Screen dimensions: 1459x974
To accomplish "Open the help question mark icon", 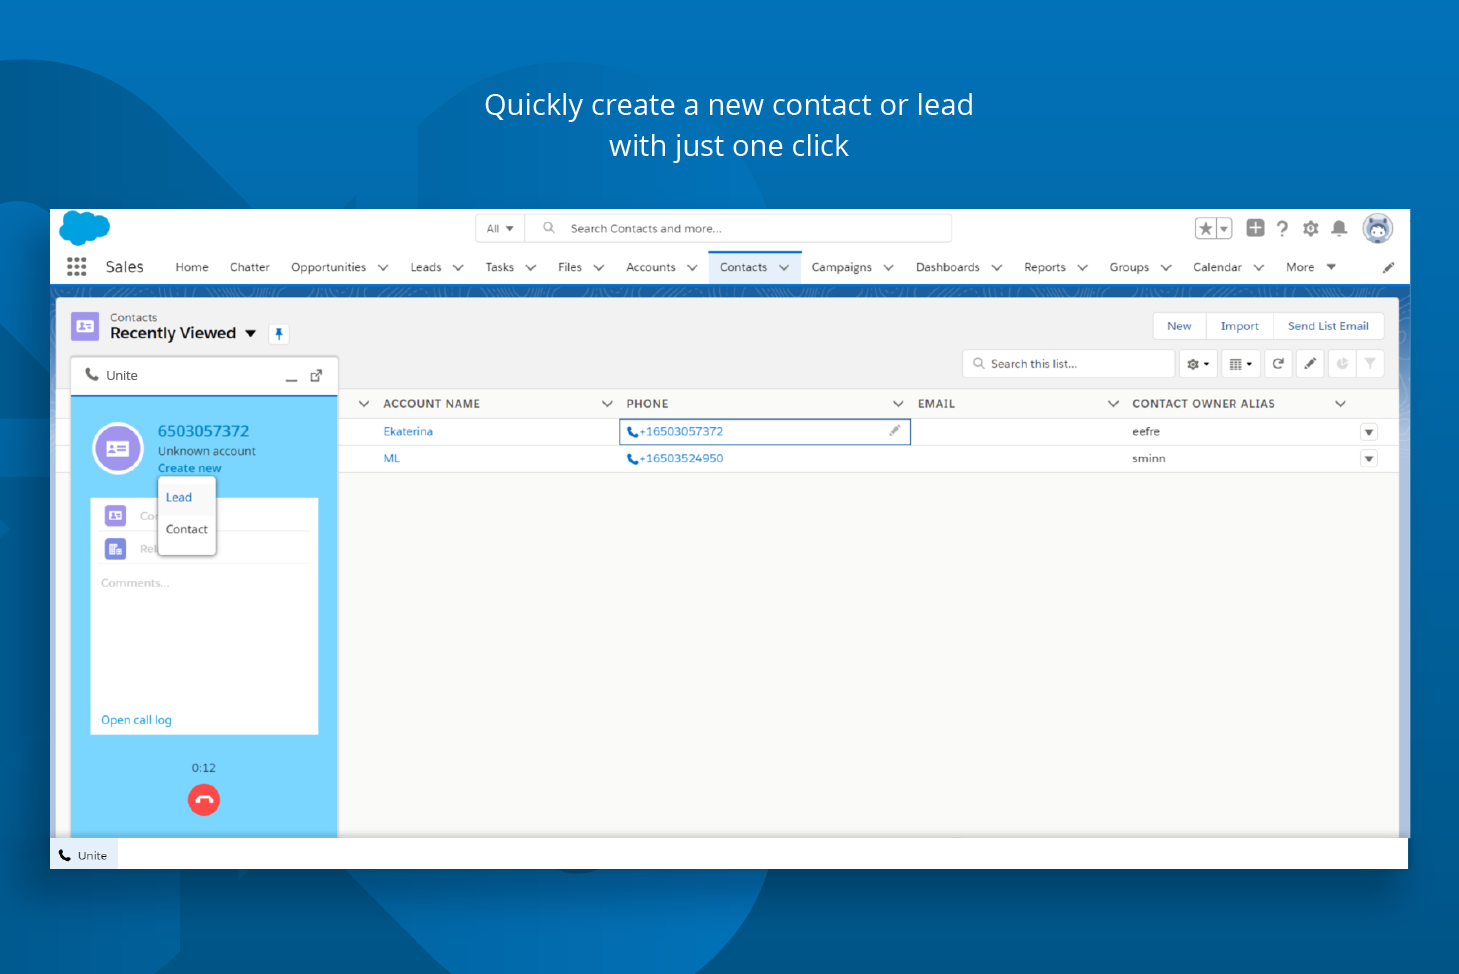I will (1282, 228).
